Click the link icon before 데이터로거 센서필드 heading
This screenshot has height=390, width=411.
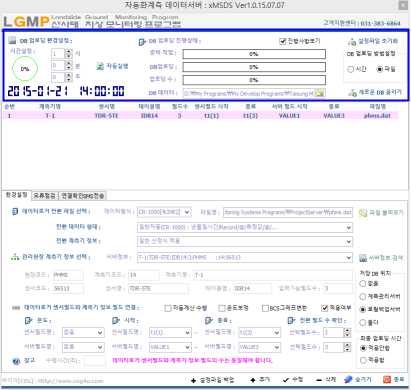tap(16, 307)
